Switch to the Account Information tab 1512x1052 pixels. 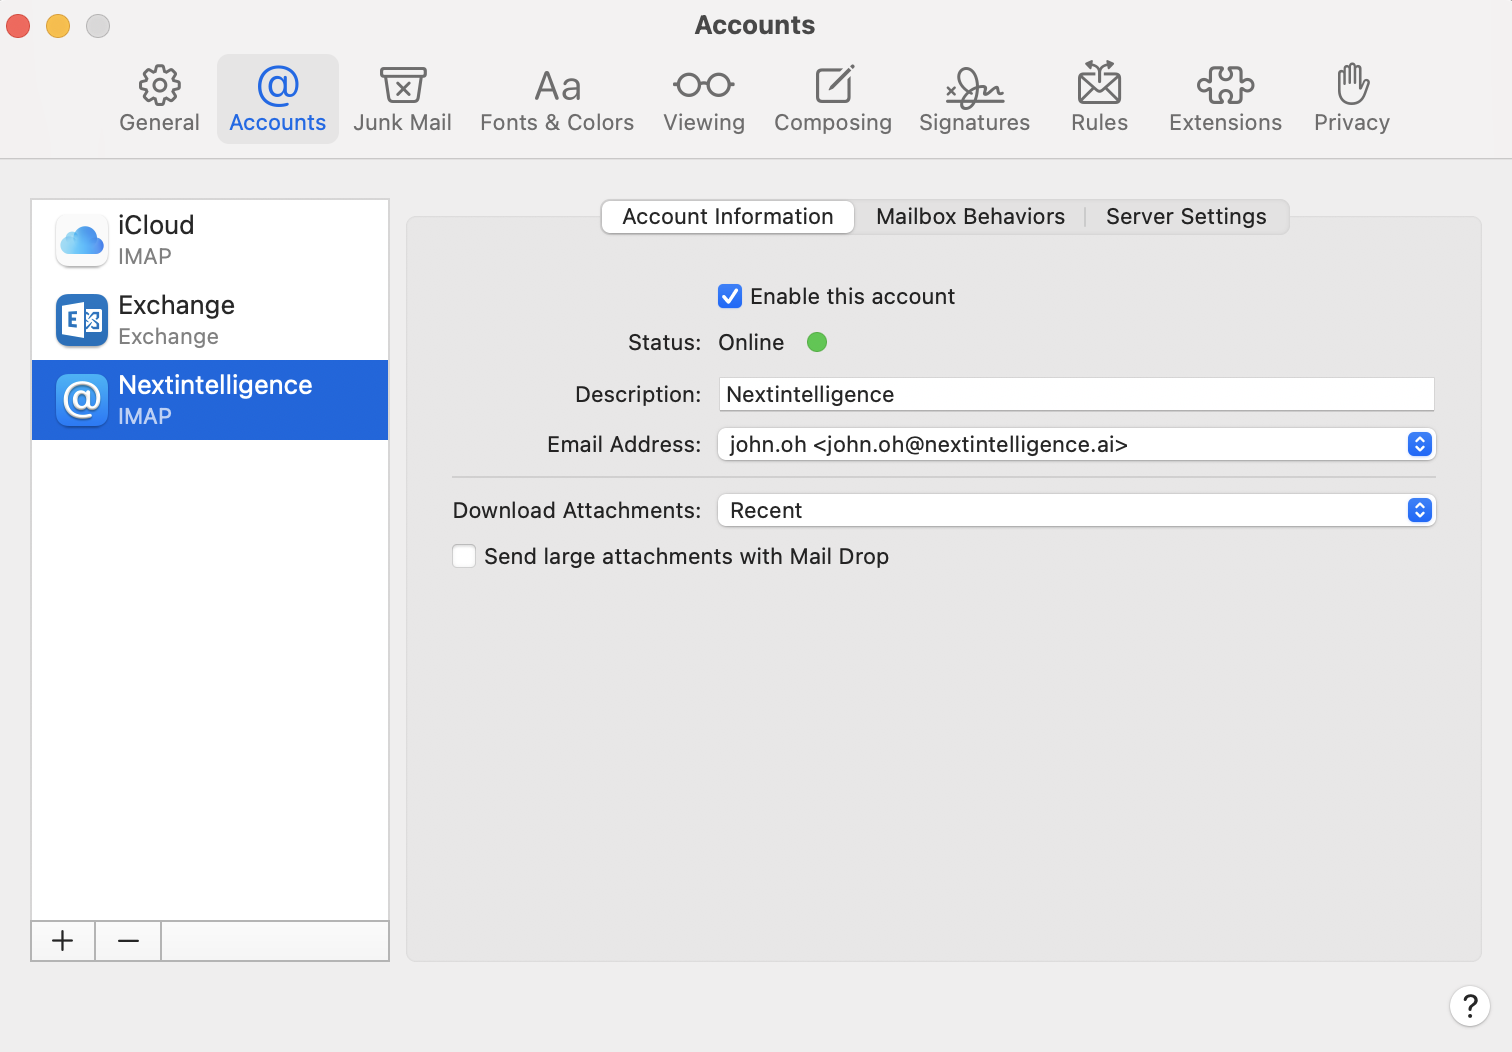point(728,217)
